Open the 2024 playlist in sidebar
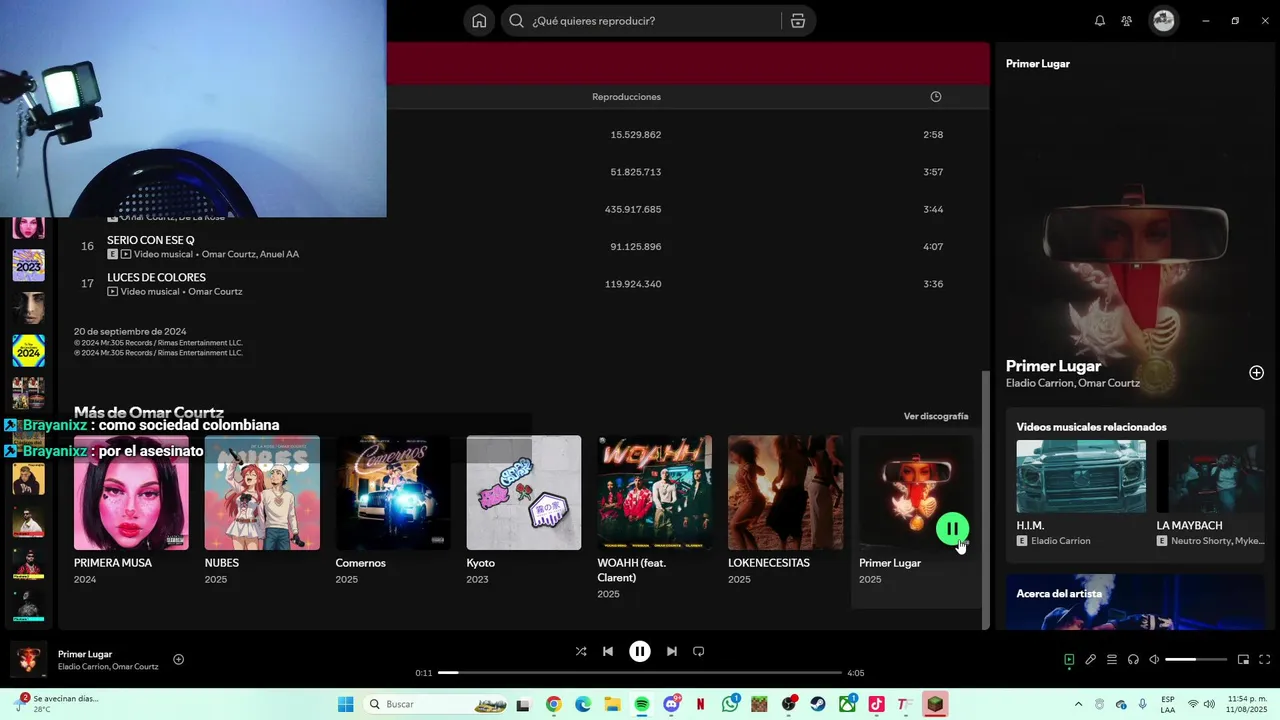 tap(28, 351)
